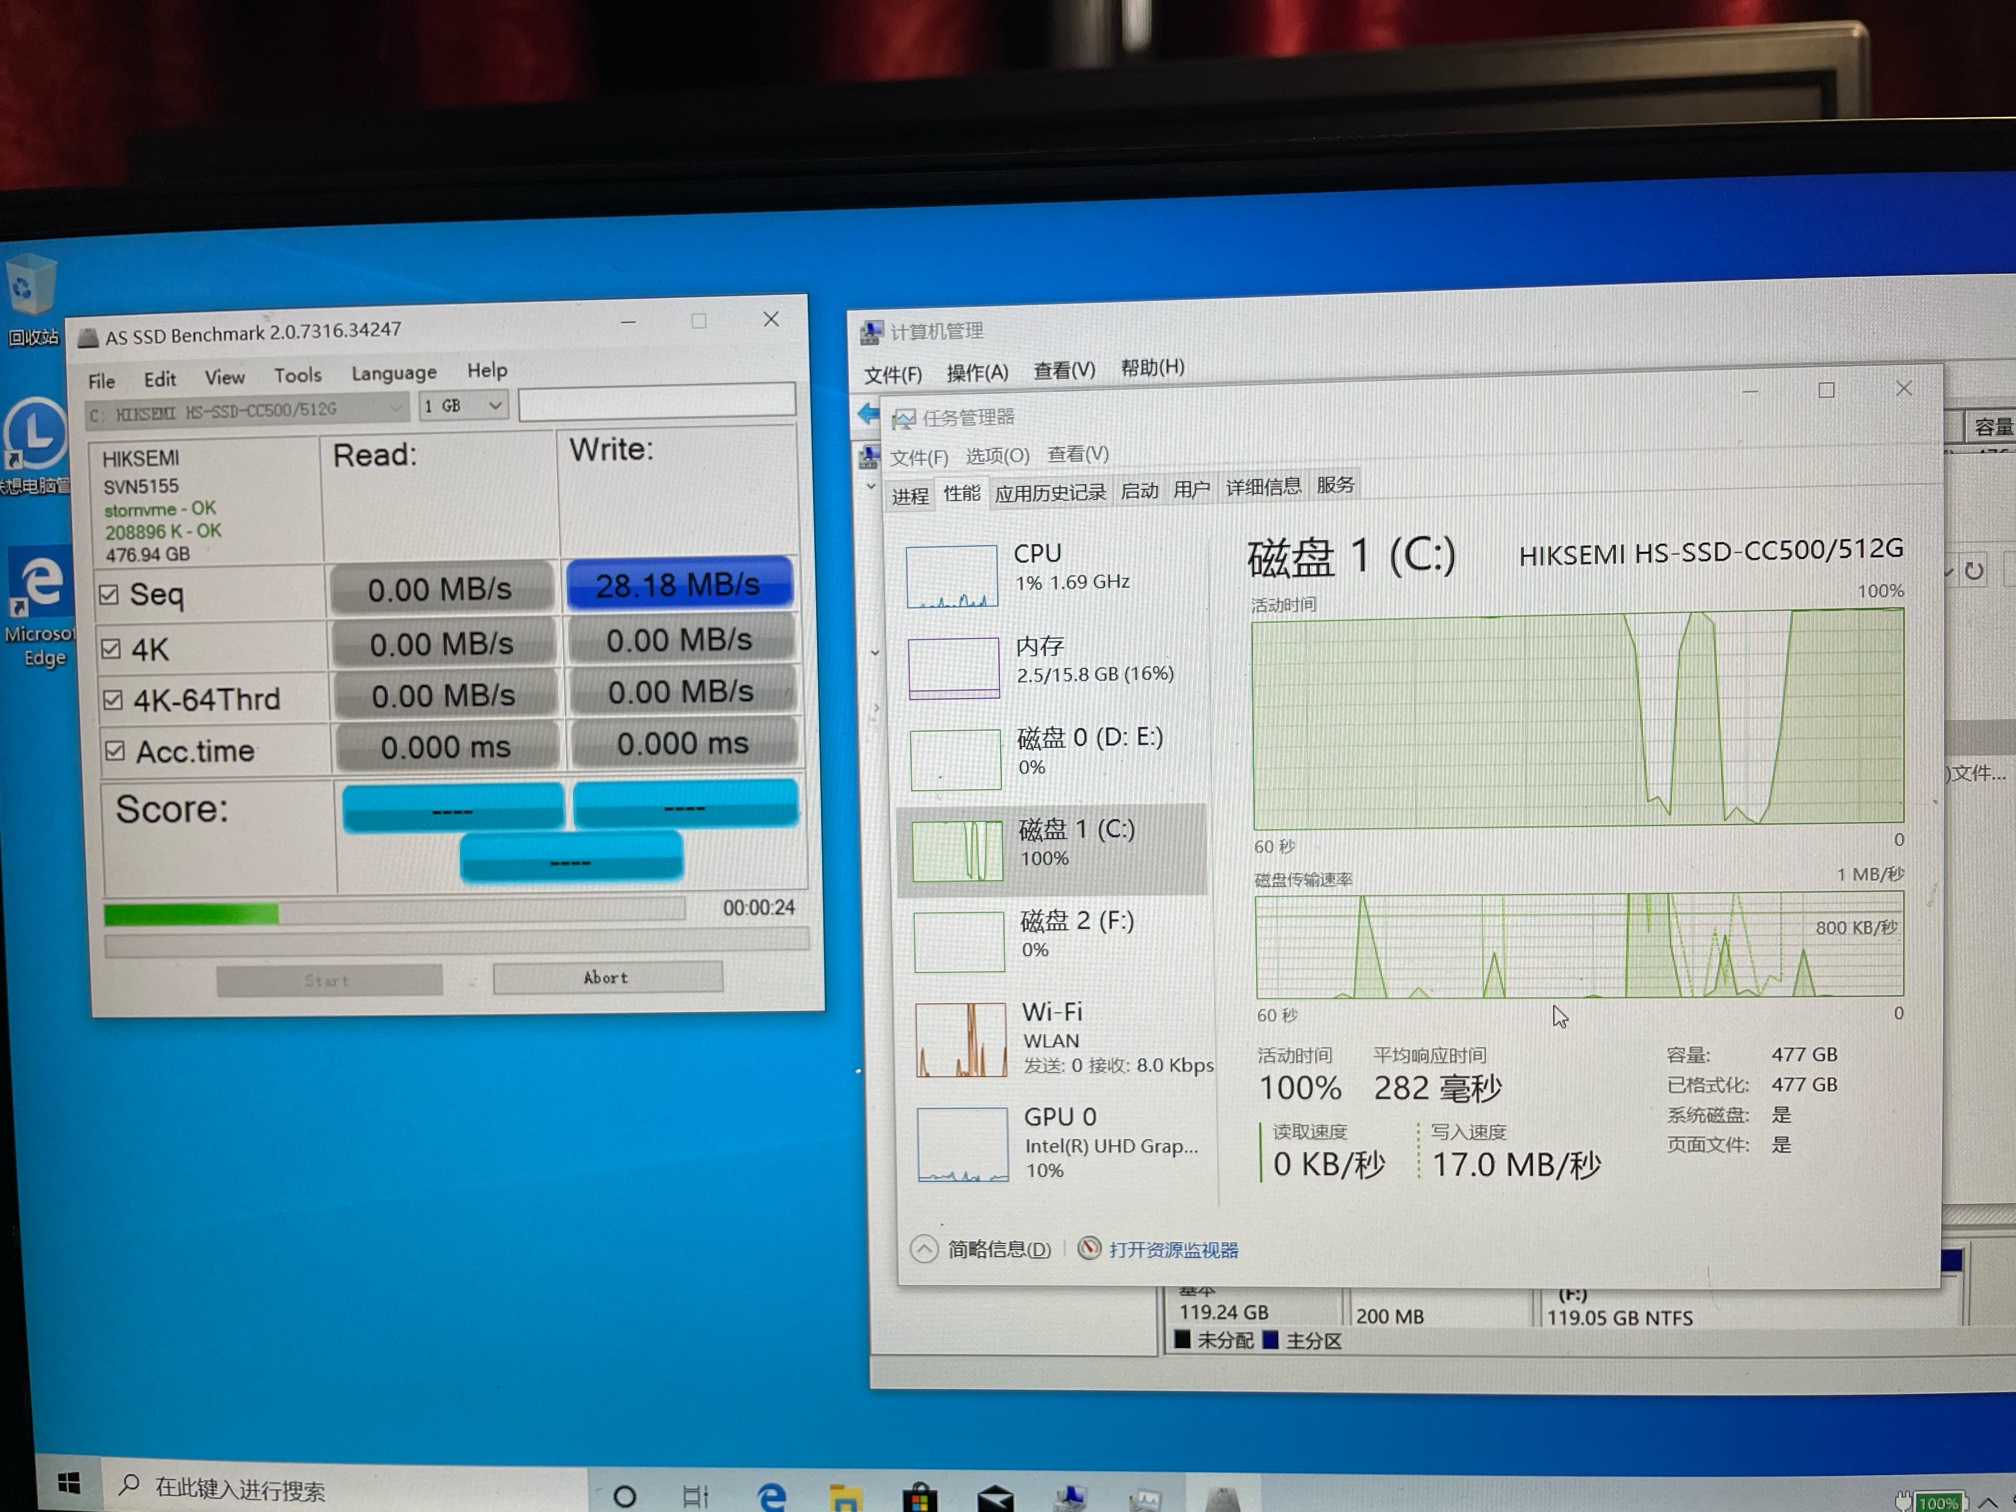Viewport: 2016px width, 1512px height.
Task: Click the Windows Start button
Action: pyautogui.click(x=68, y=1483)
